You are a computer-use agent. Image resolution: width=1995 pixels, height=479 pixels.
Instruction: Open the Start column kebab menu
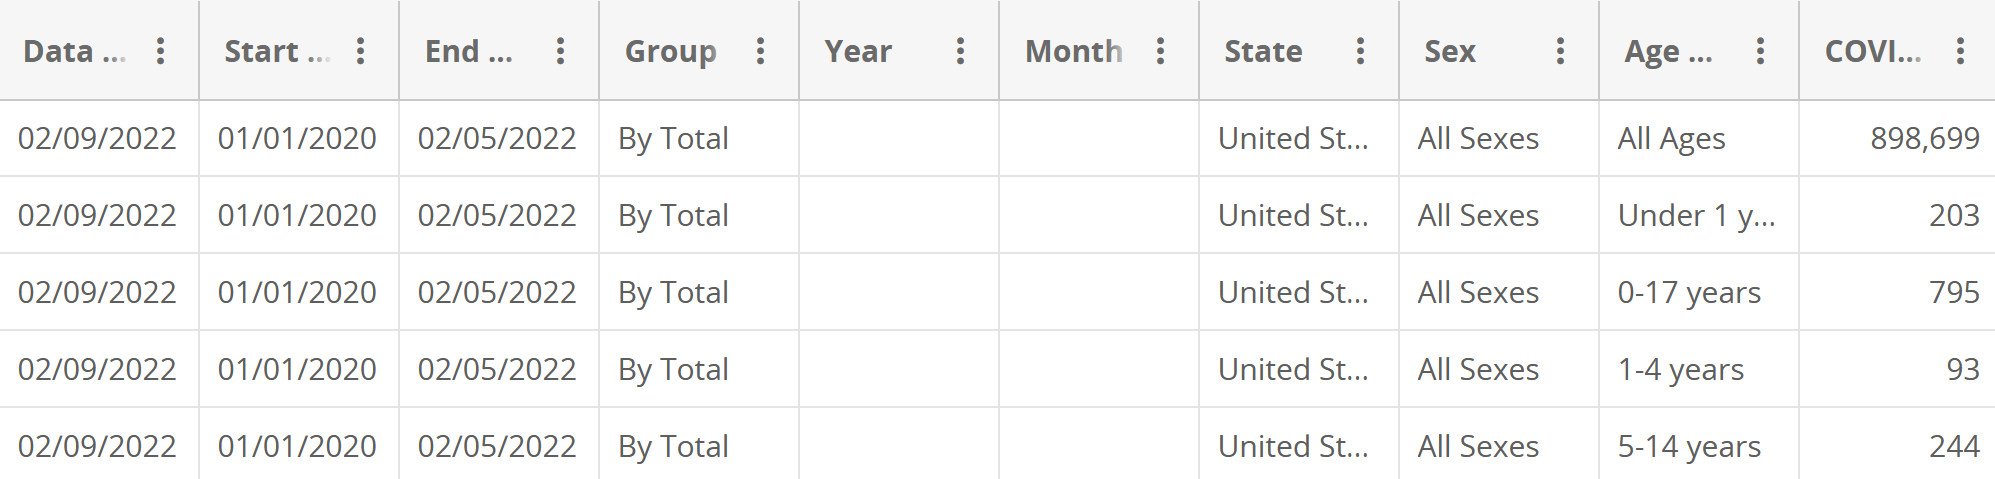(x=360, y=51)
